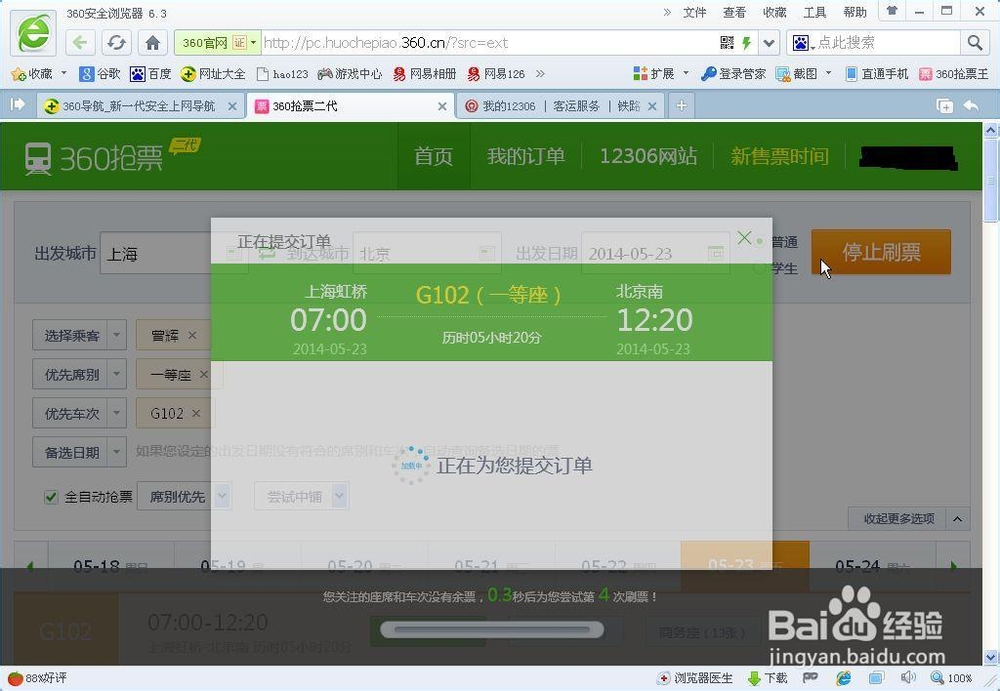Switch to the 我的12306 tab

[x=560, y=106]
